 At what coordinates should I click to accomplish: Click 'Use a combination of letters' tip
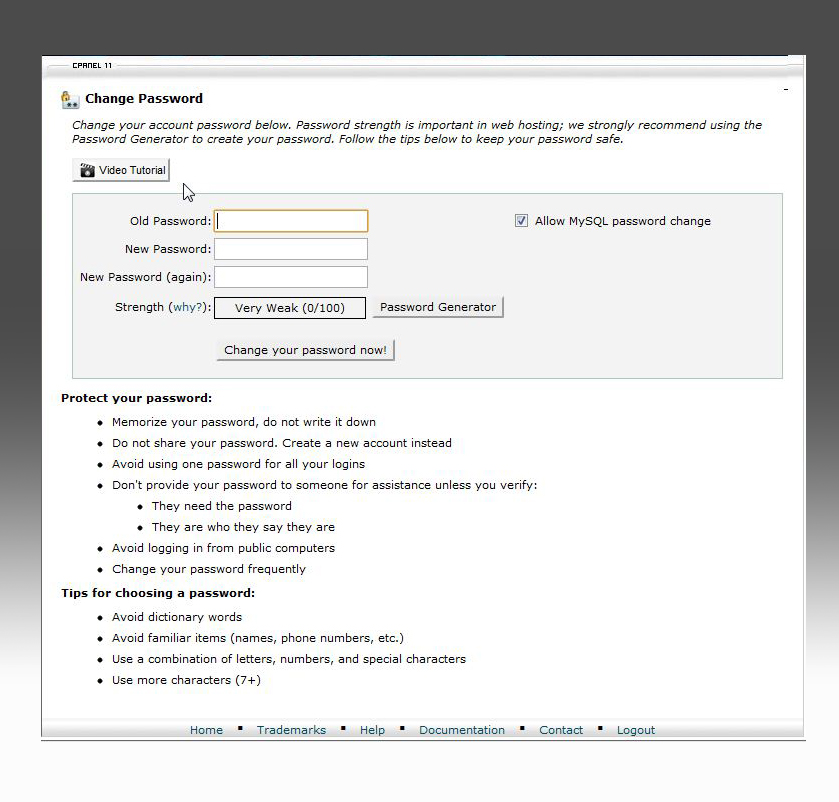coord(288,659)
